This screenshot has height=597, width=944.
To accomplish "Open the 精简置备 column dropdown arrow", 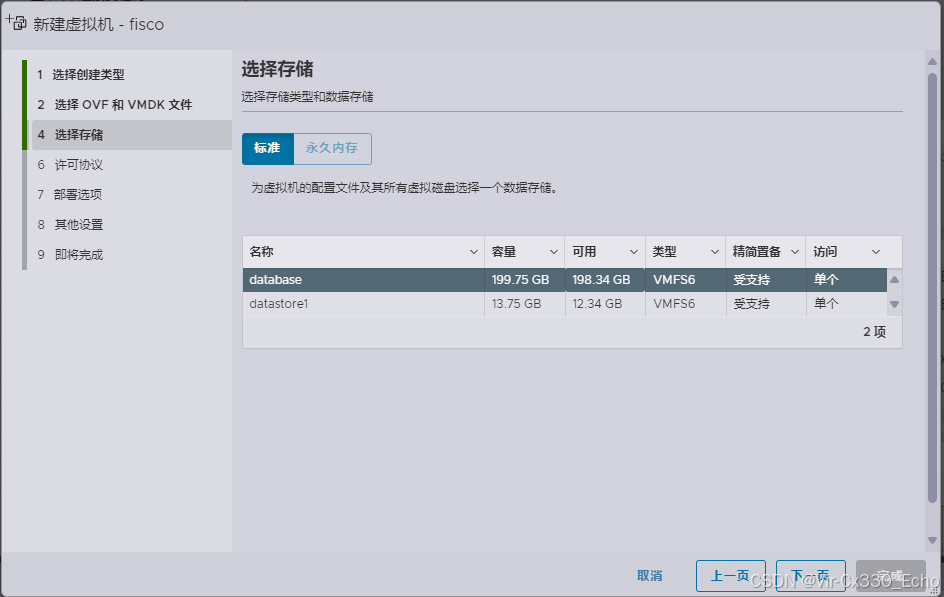I will tap(795, 252).
